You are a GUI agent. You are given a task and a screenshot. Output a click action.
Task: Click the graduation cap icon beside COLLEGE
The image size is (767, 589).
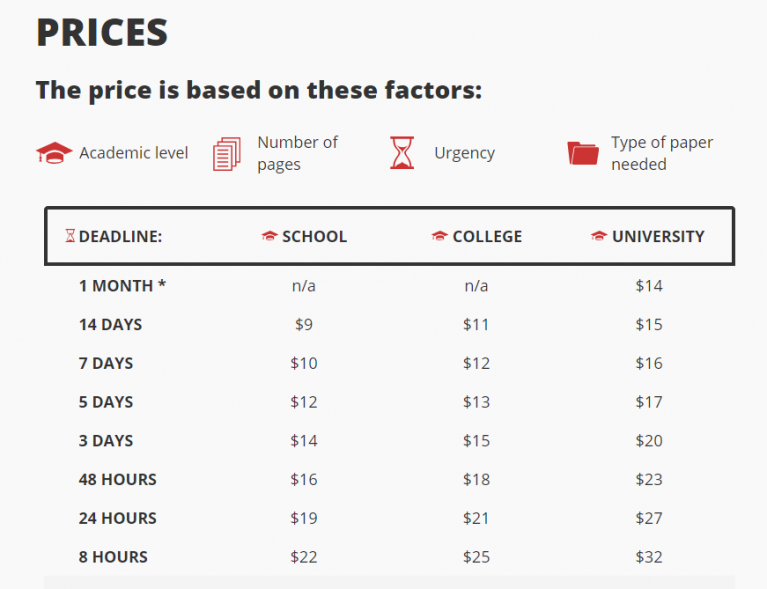tap(439, 237)
